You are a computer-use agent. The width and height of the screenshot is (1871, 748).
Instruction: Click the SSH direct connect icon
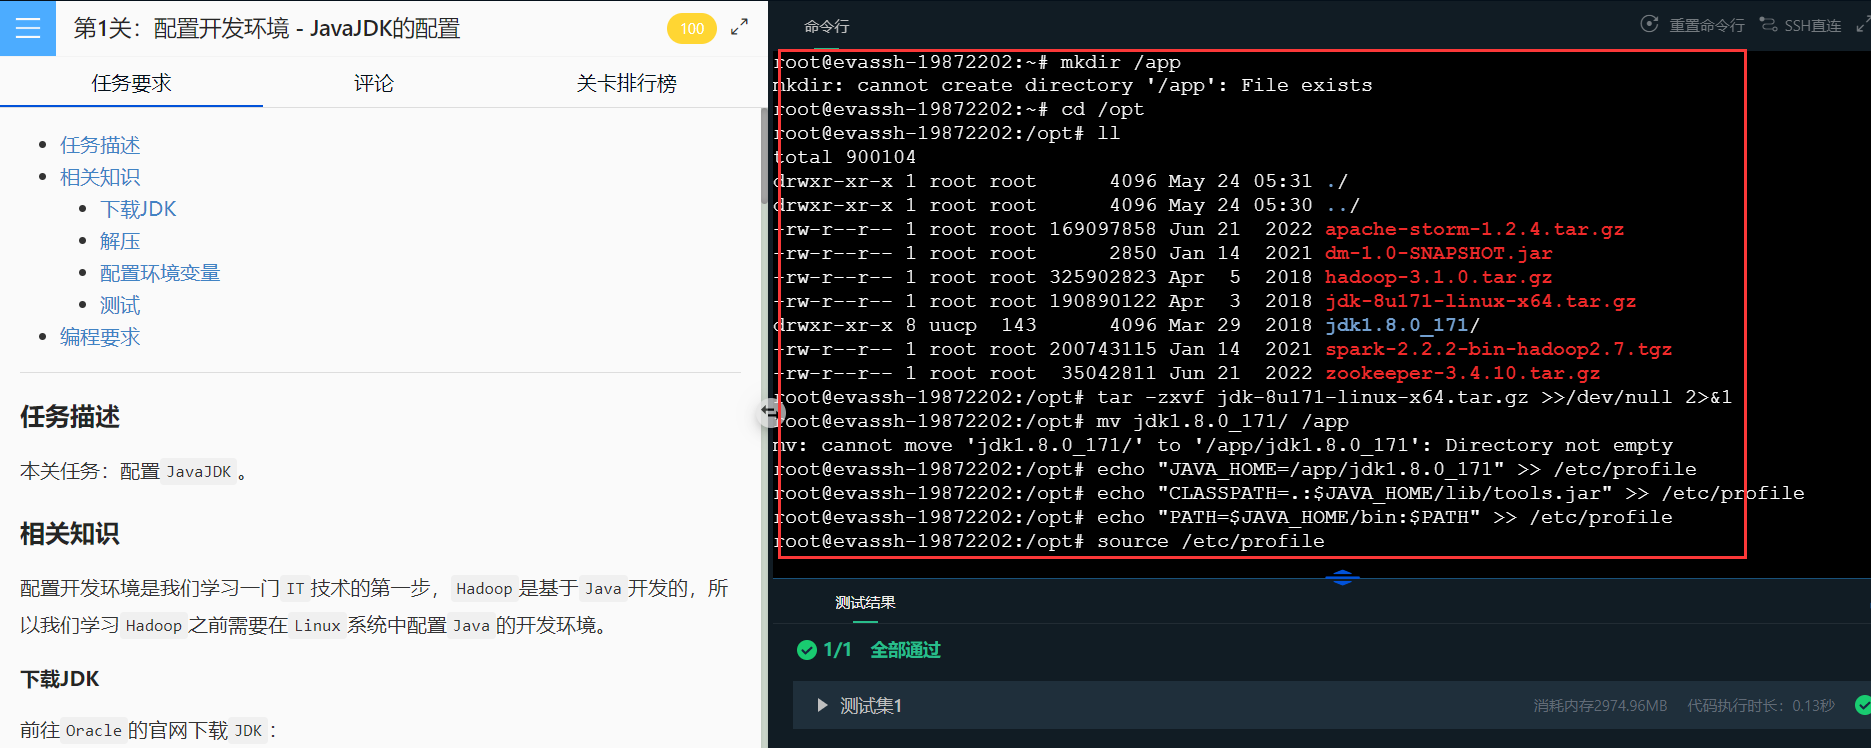click(x=1769, y=24)
